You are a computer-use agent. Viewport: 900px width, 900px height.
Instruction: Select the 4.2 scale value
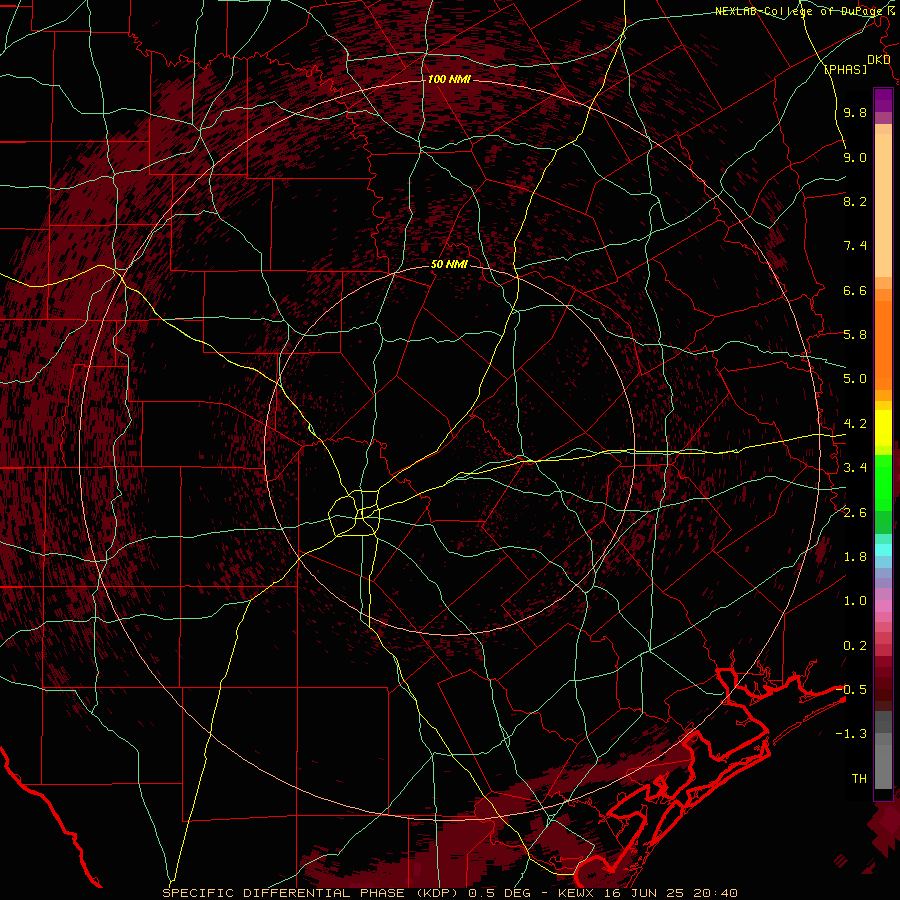pos(855,424)
